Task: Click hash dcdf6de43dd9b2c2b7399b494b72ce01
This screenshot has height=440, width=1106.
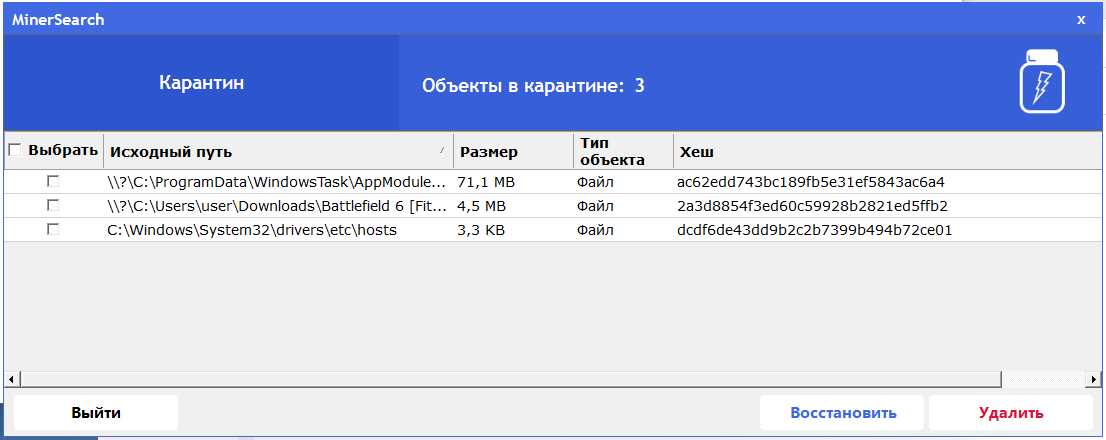Action: click(815, 230)
